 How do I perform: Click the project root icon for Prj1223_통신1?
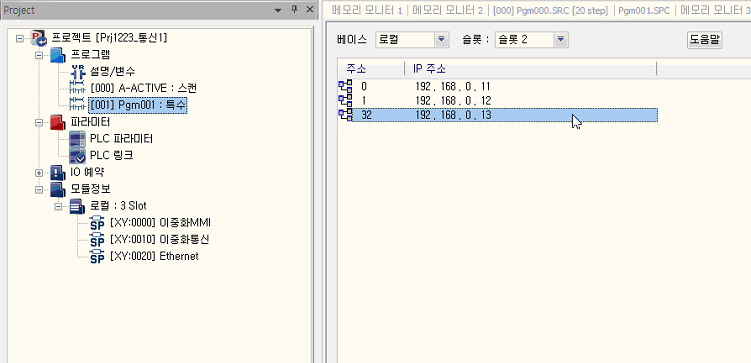(38, 38)
